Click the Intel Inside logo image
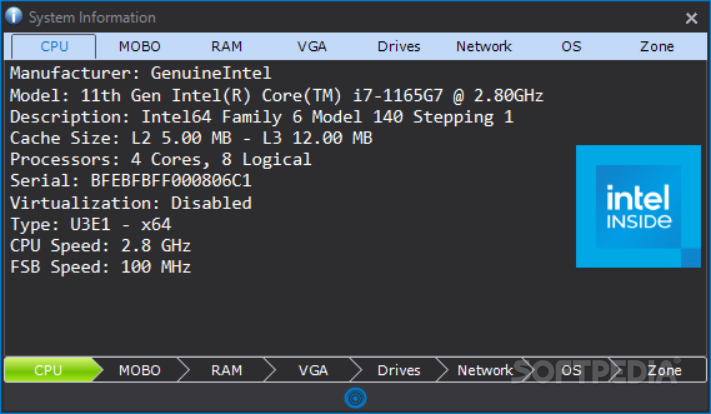The width and height of the screenshot is (711, 414). pos(638,206)
